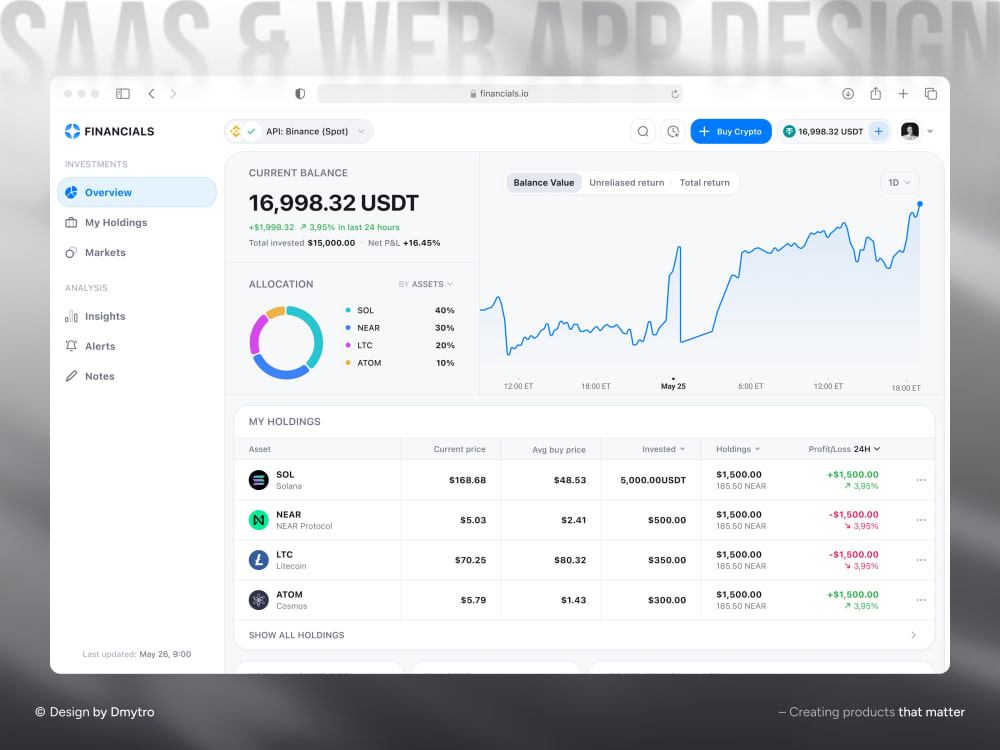Viewport: 1000px width, 750px height.
Task: Click the privacy shield icon
Action: click(x=300, y=94)
